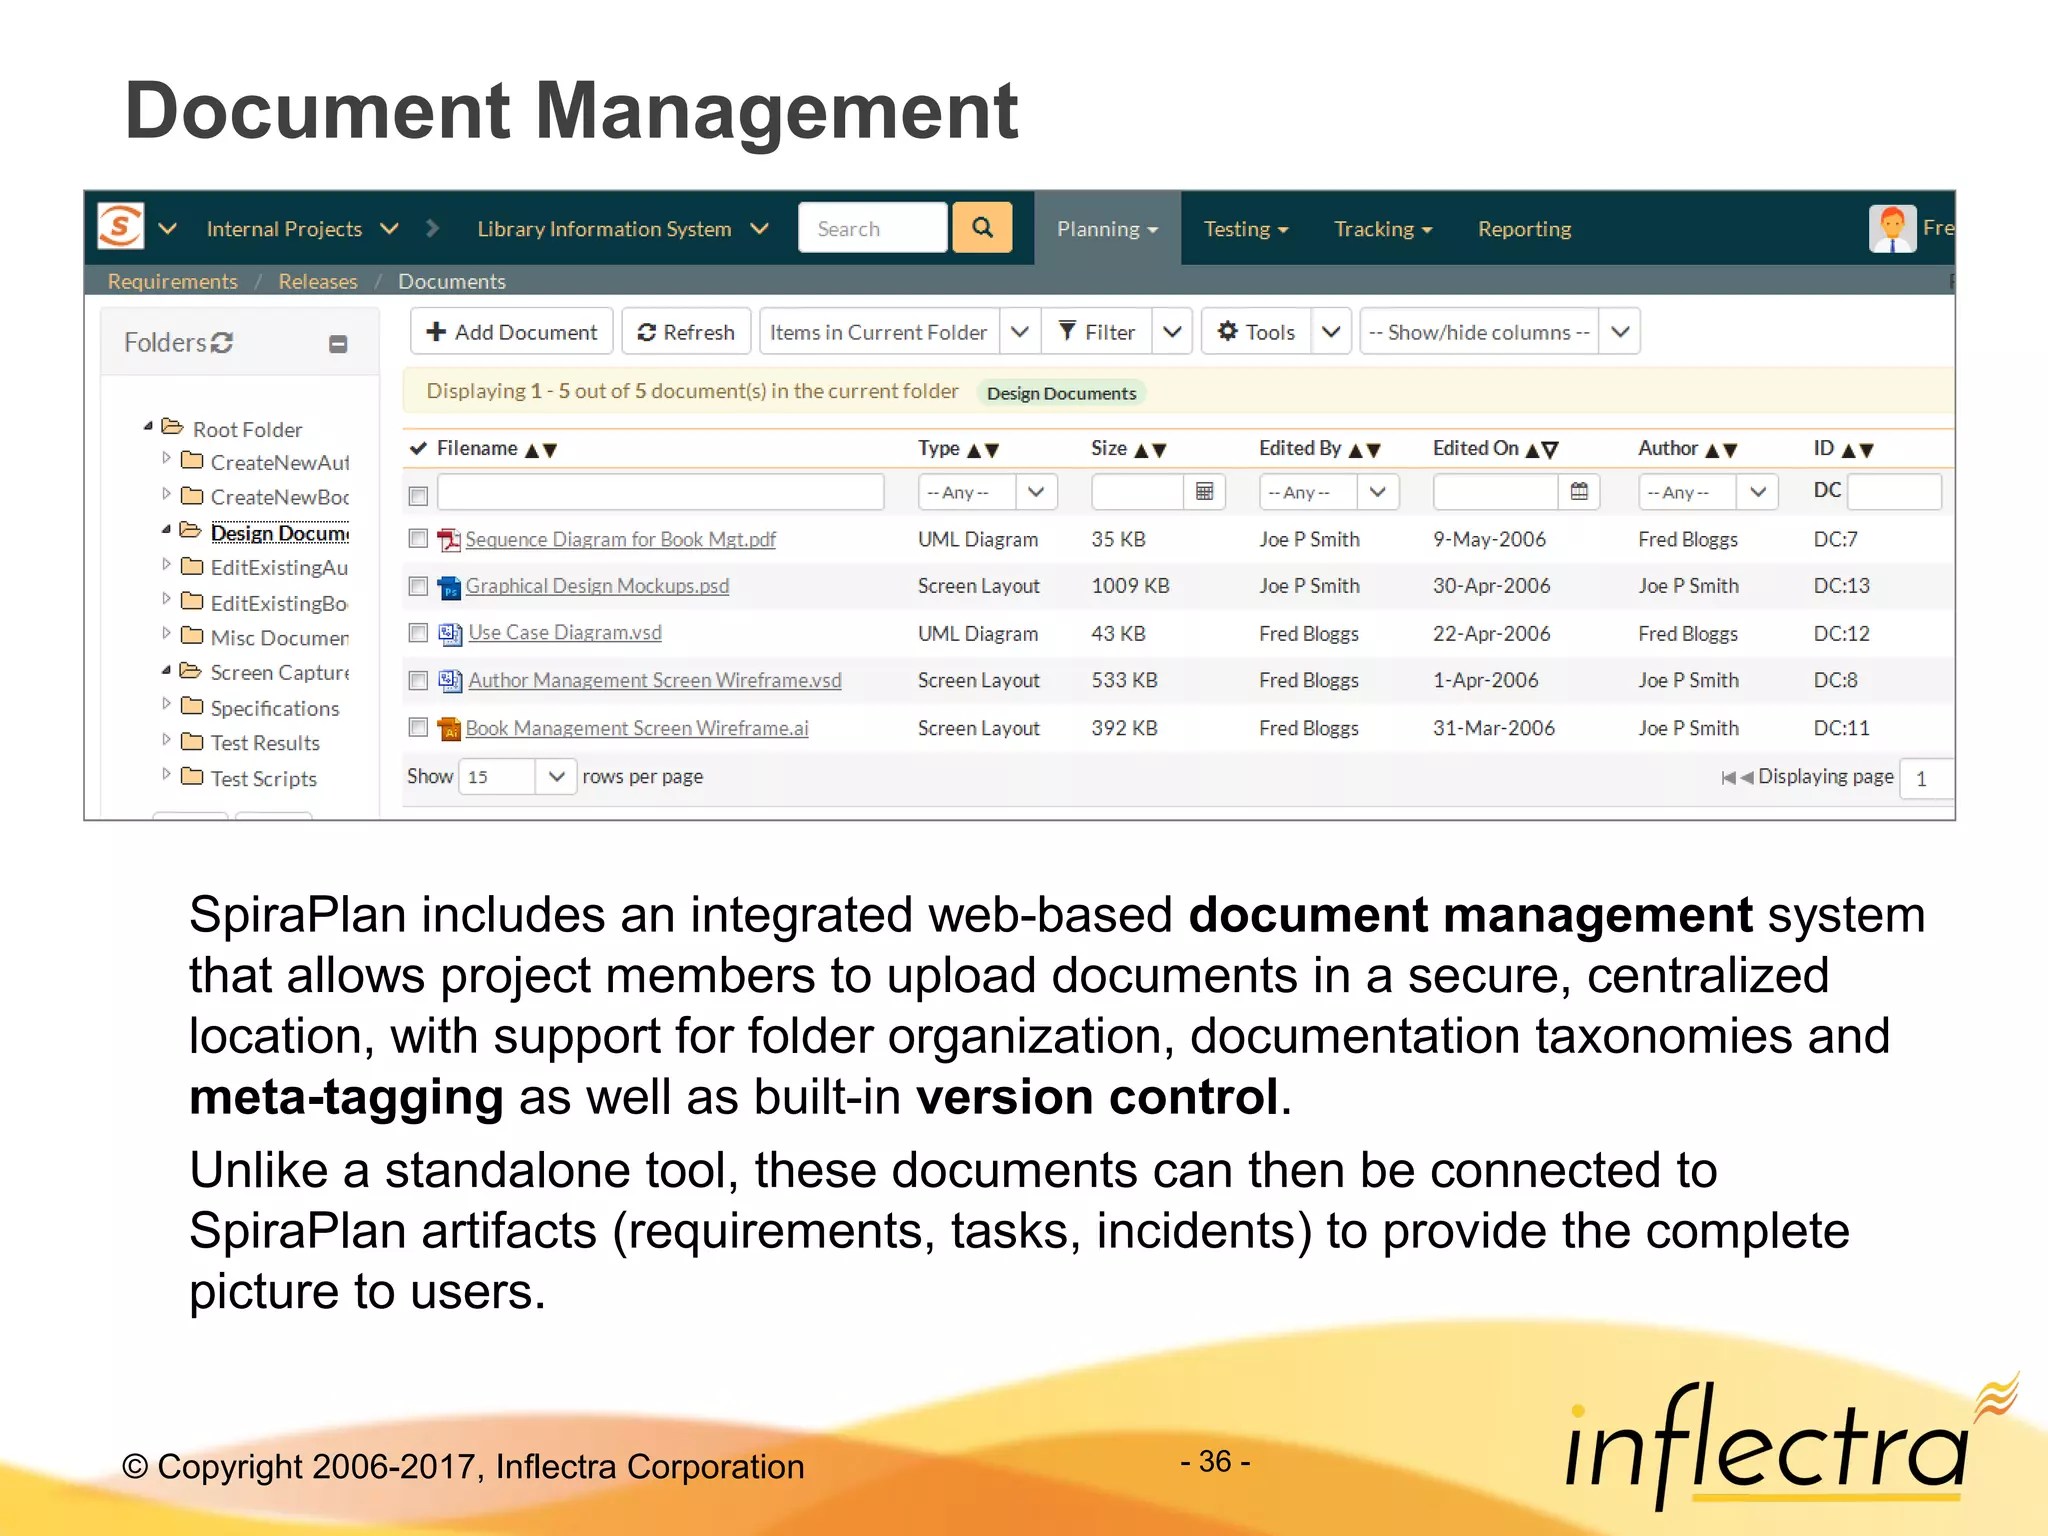The width and height of the screenshot is (2048, 1536).
Task: Click PDF icon beside Sequence Diagram file
Action: click(450, 540)
